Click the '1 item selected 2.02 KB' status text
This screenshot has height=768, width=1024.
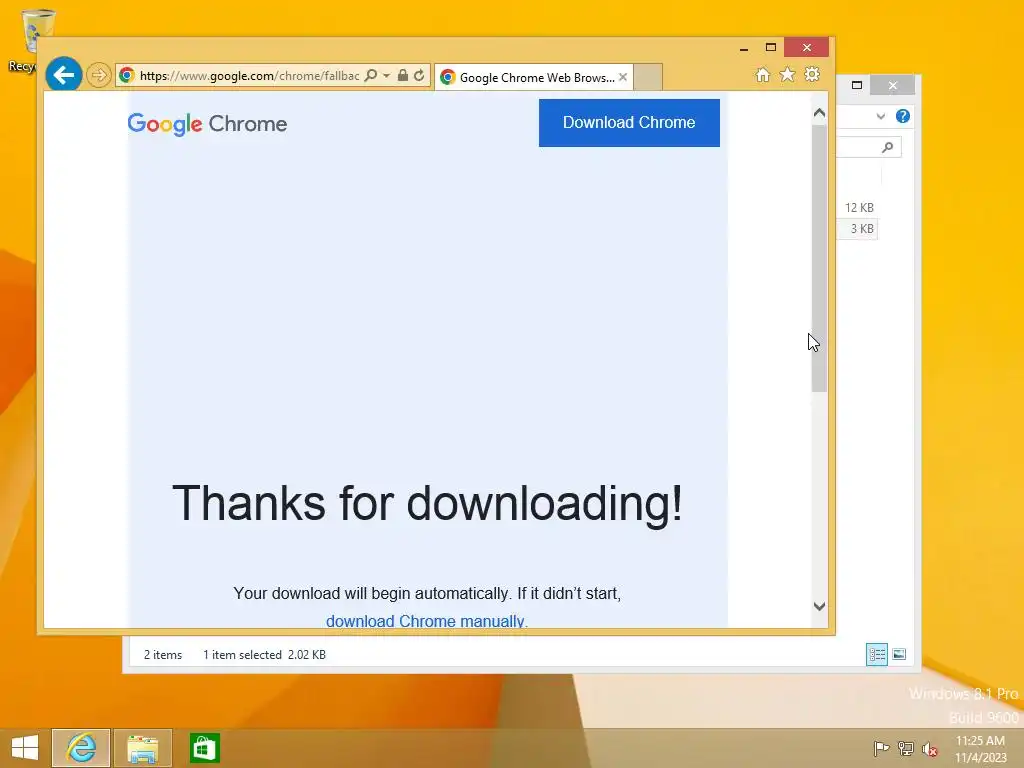(264, 654)
